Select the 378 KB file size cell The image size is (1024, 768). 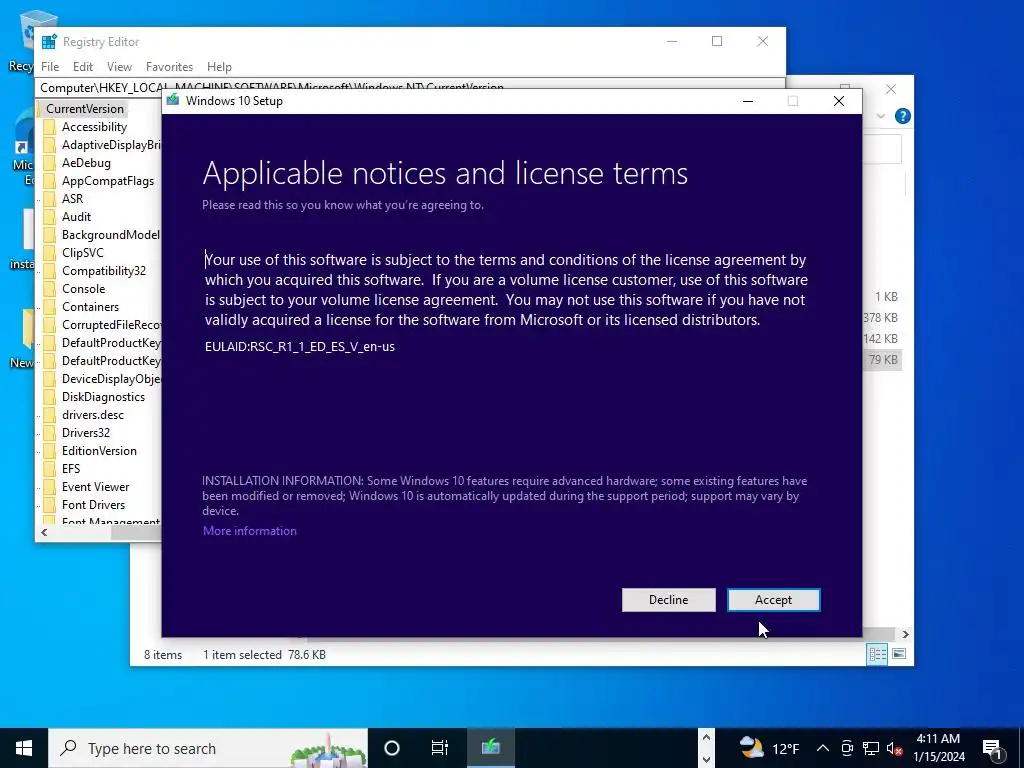click(x=880, y=317)
